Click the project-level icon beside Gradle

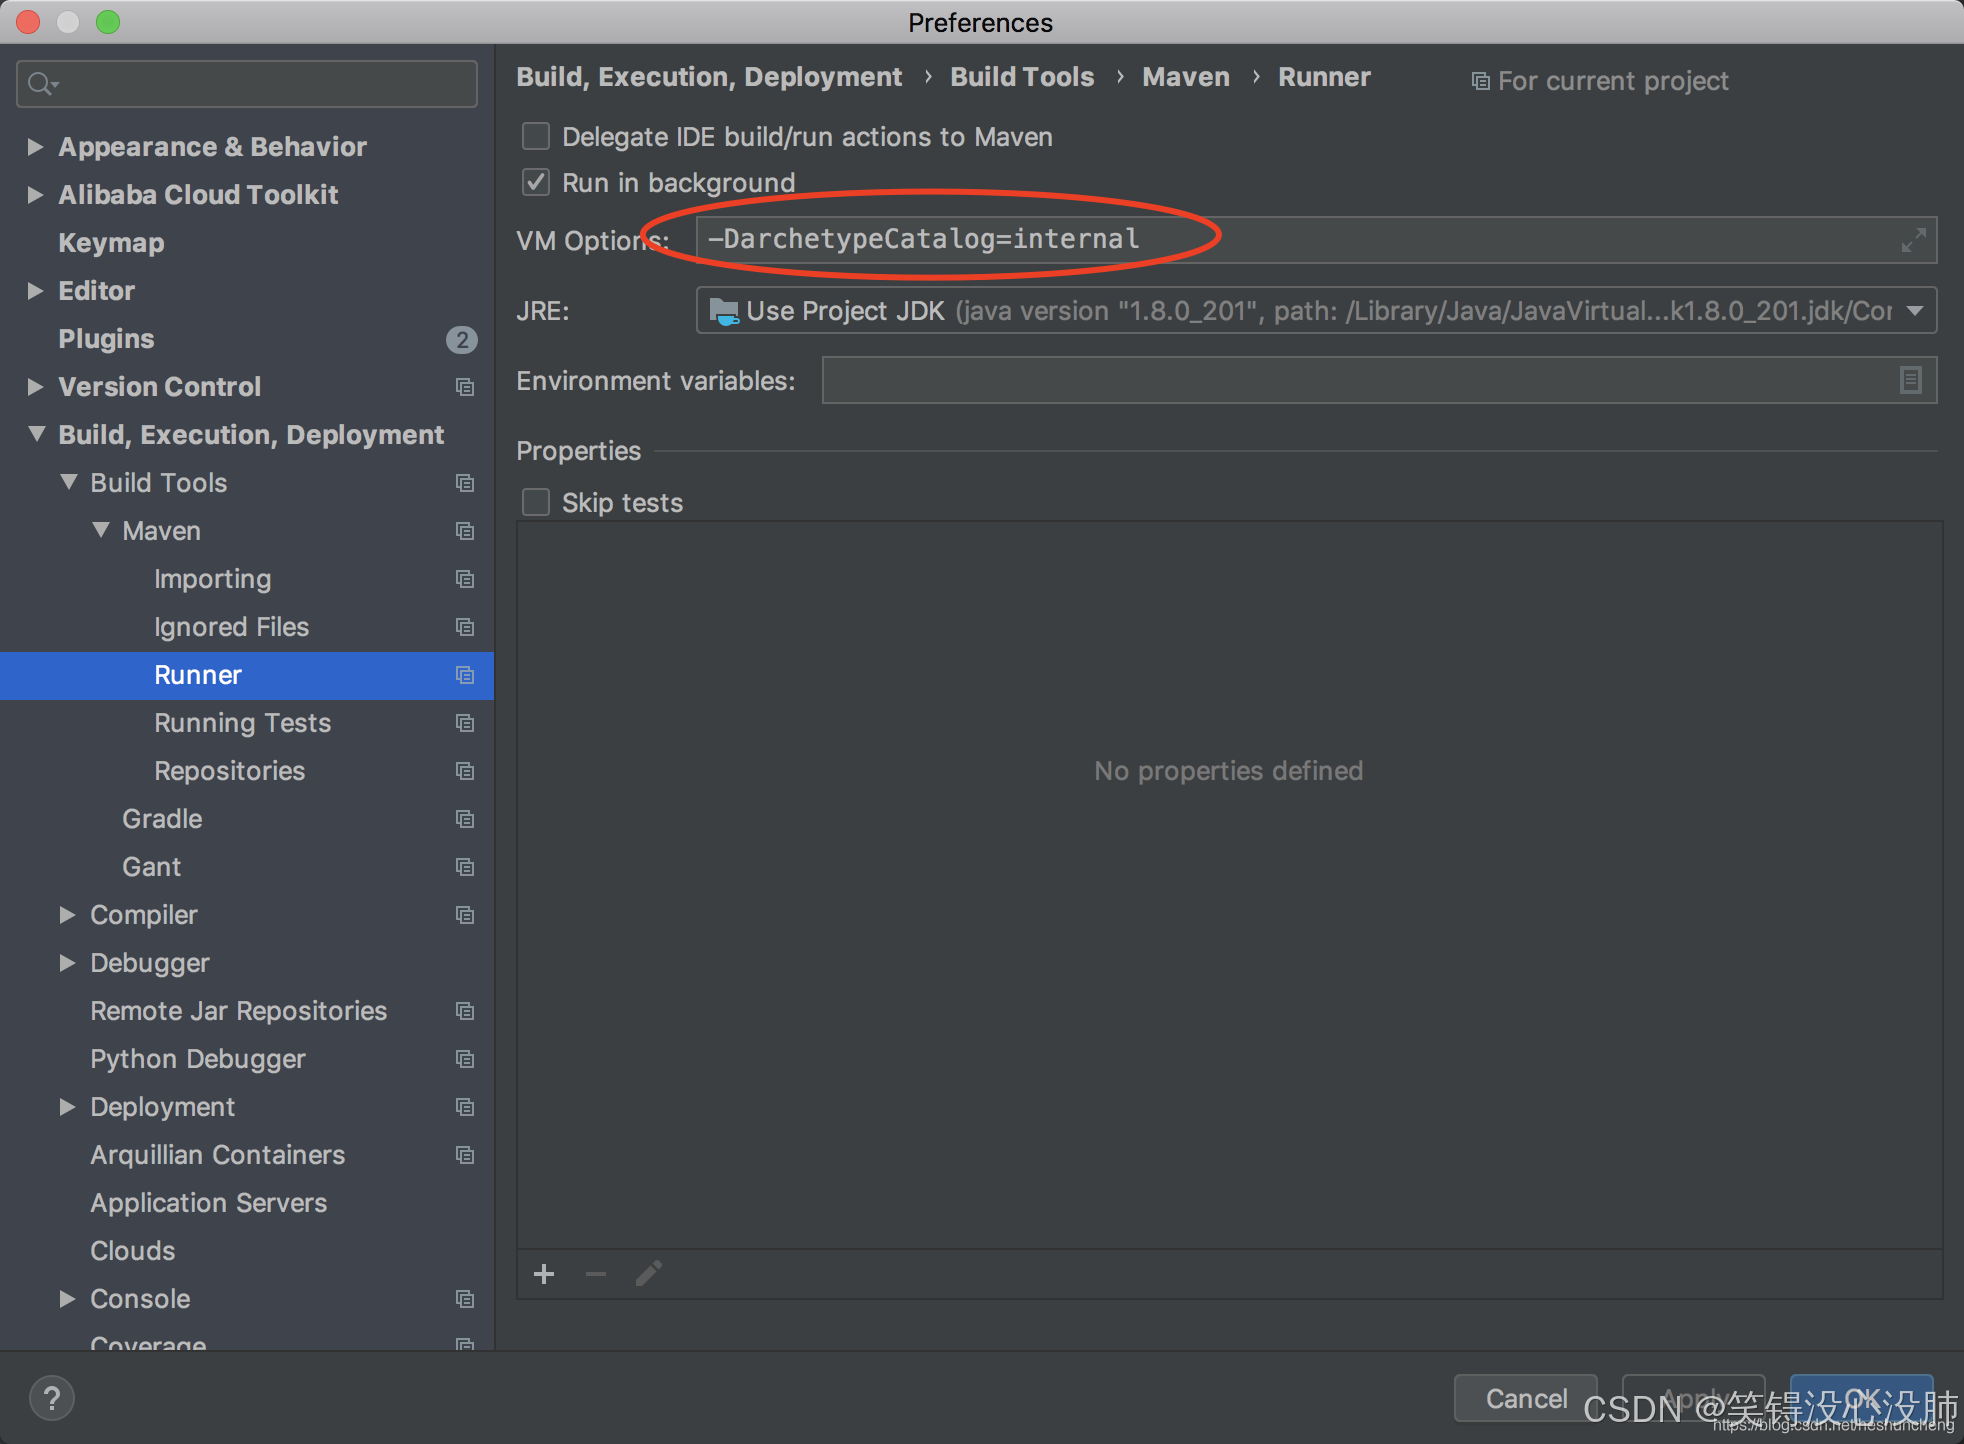pos(465,819)
